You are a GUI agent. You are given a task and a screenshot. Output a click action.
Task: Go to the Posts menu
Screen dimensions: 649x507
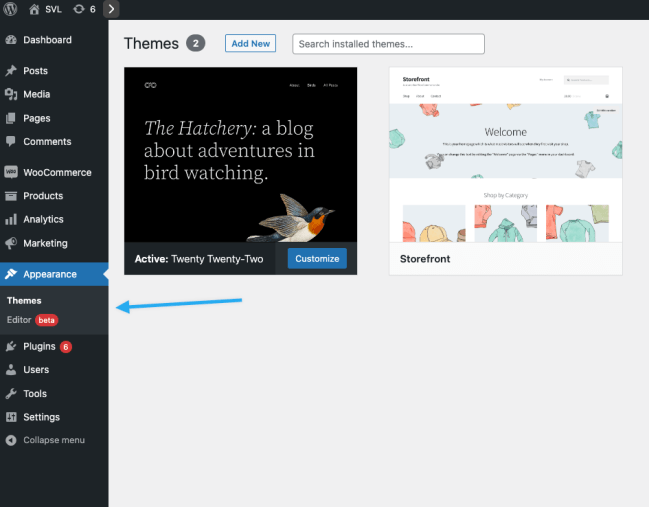(35, 71)
